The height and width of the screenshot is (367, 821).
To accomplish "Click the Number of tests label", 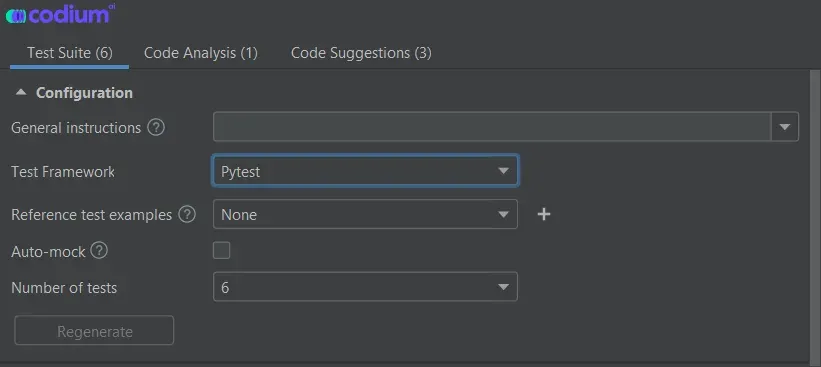I will [64, 287].
